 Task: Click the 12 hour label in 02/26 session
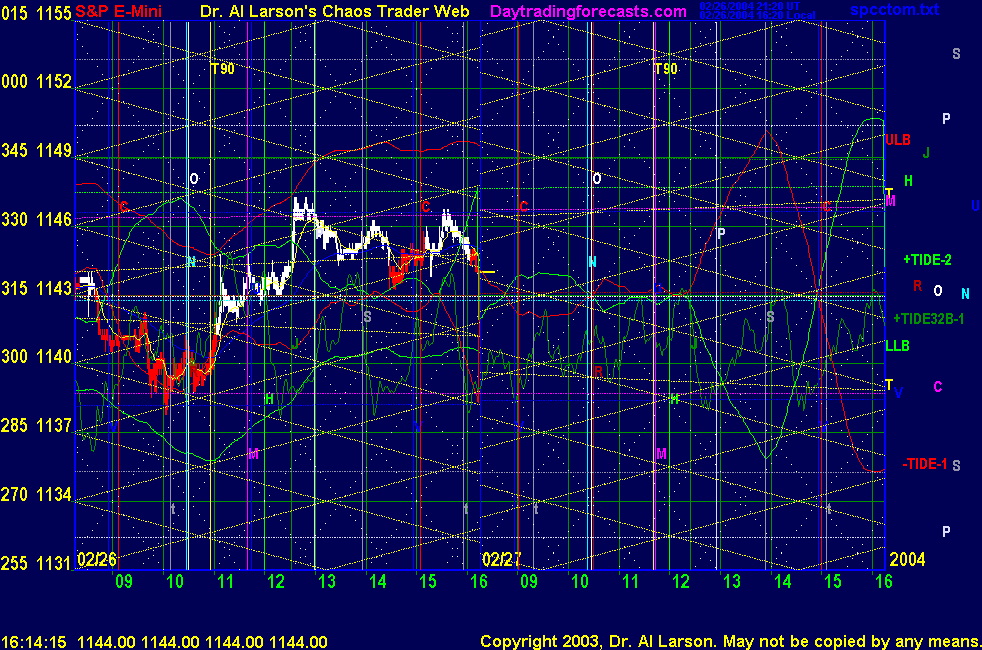pyautogui.click(x=276, y=582)
